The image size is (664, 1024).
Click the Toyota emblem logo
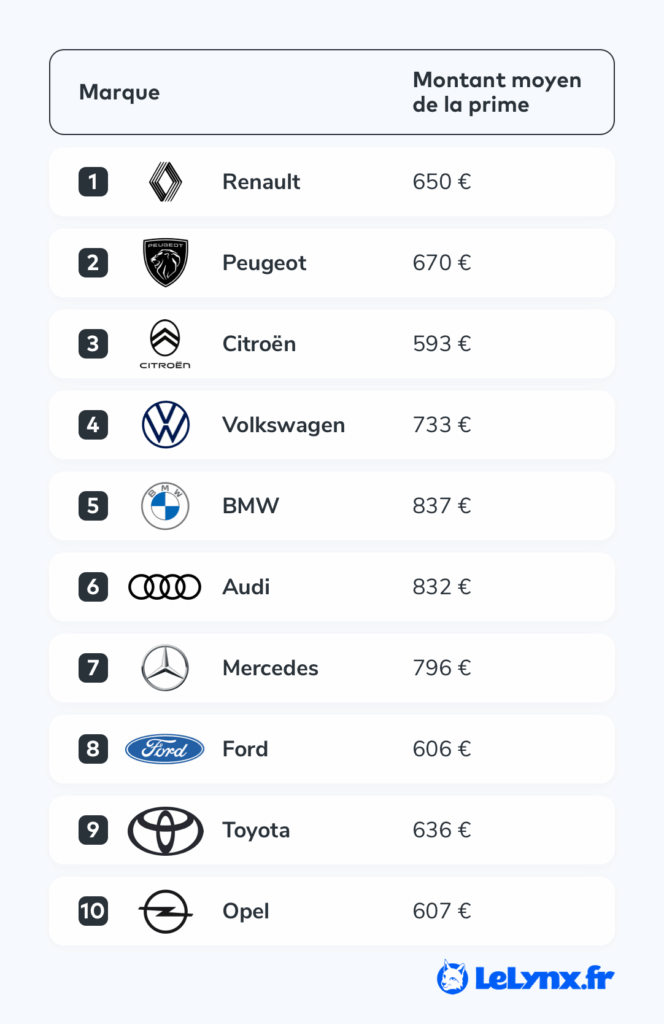(165, 830)
